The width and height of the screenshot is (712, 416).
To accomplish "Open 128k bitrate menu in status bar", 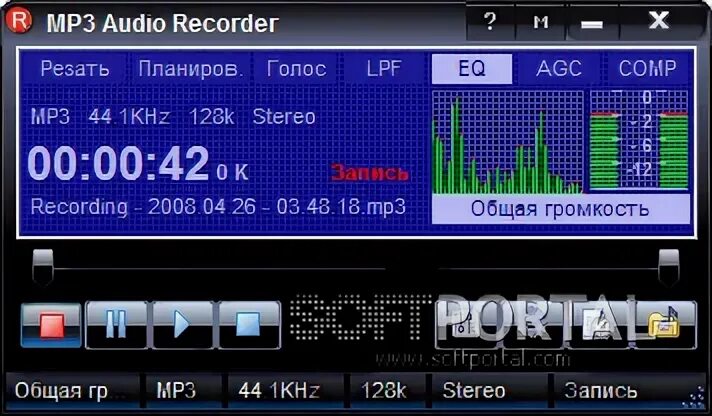I will point(389,391).
